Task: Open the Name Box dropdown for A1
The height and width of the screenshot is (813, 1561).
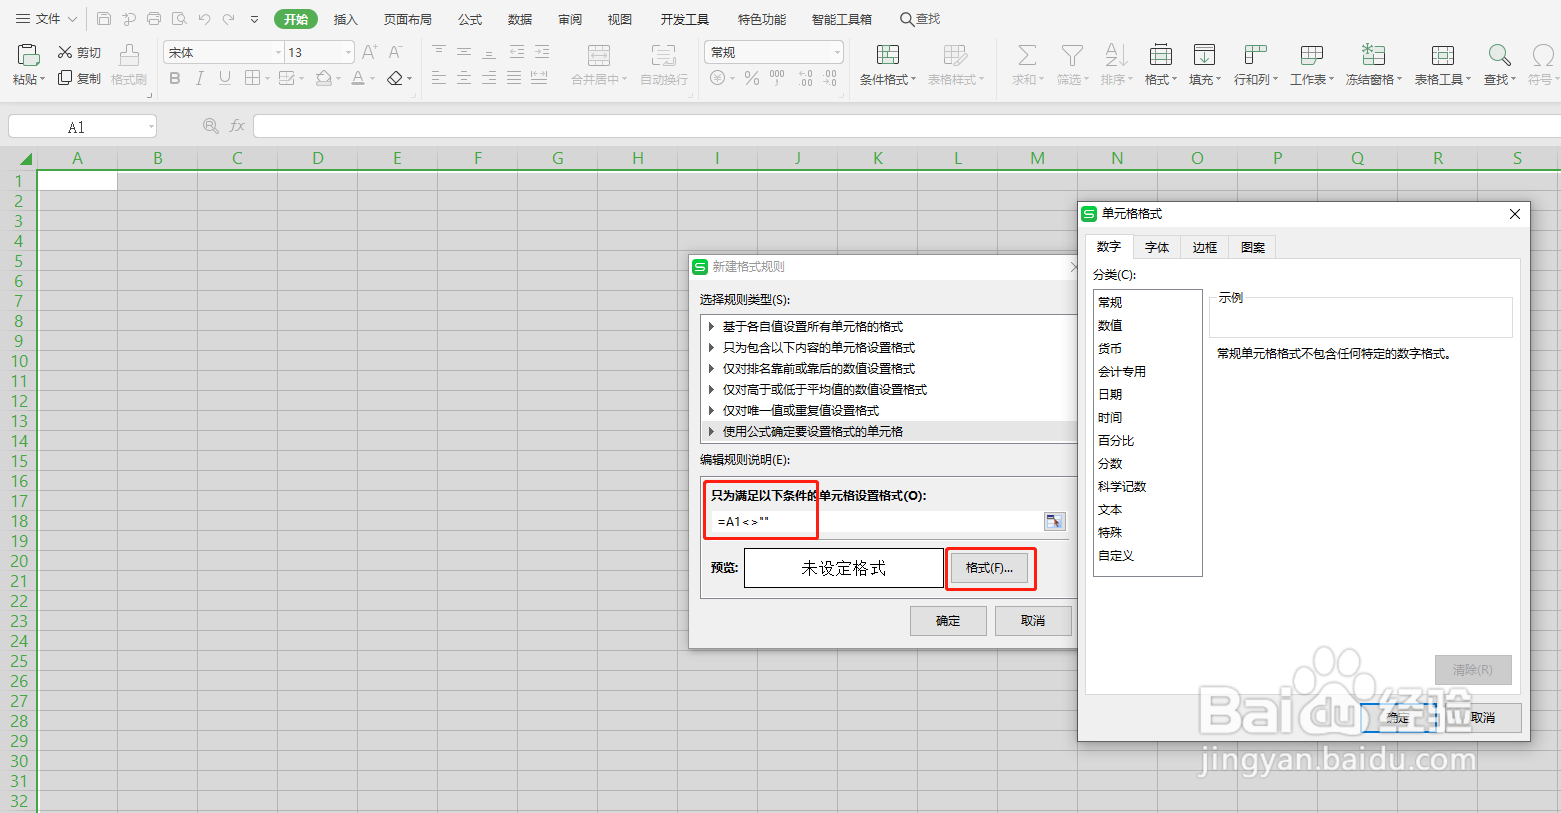Action: tap(151, 127)
